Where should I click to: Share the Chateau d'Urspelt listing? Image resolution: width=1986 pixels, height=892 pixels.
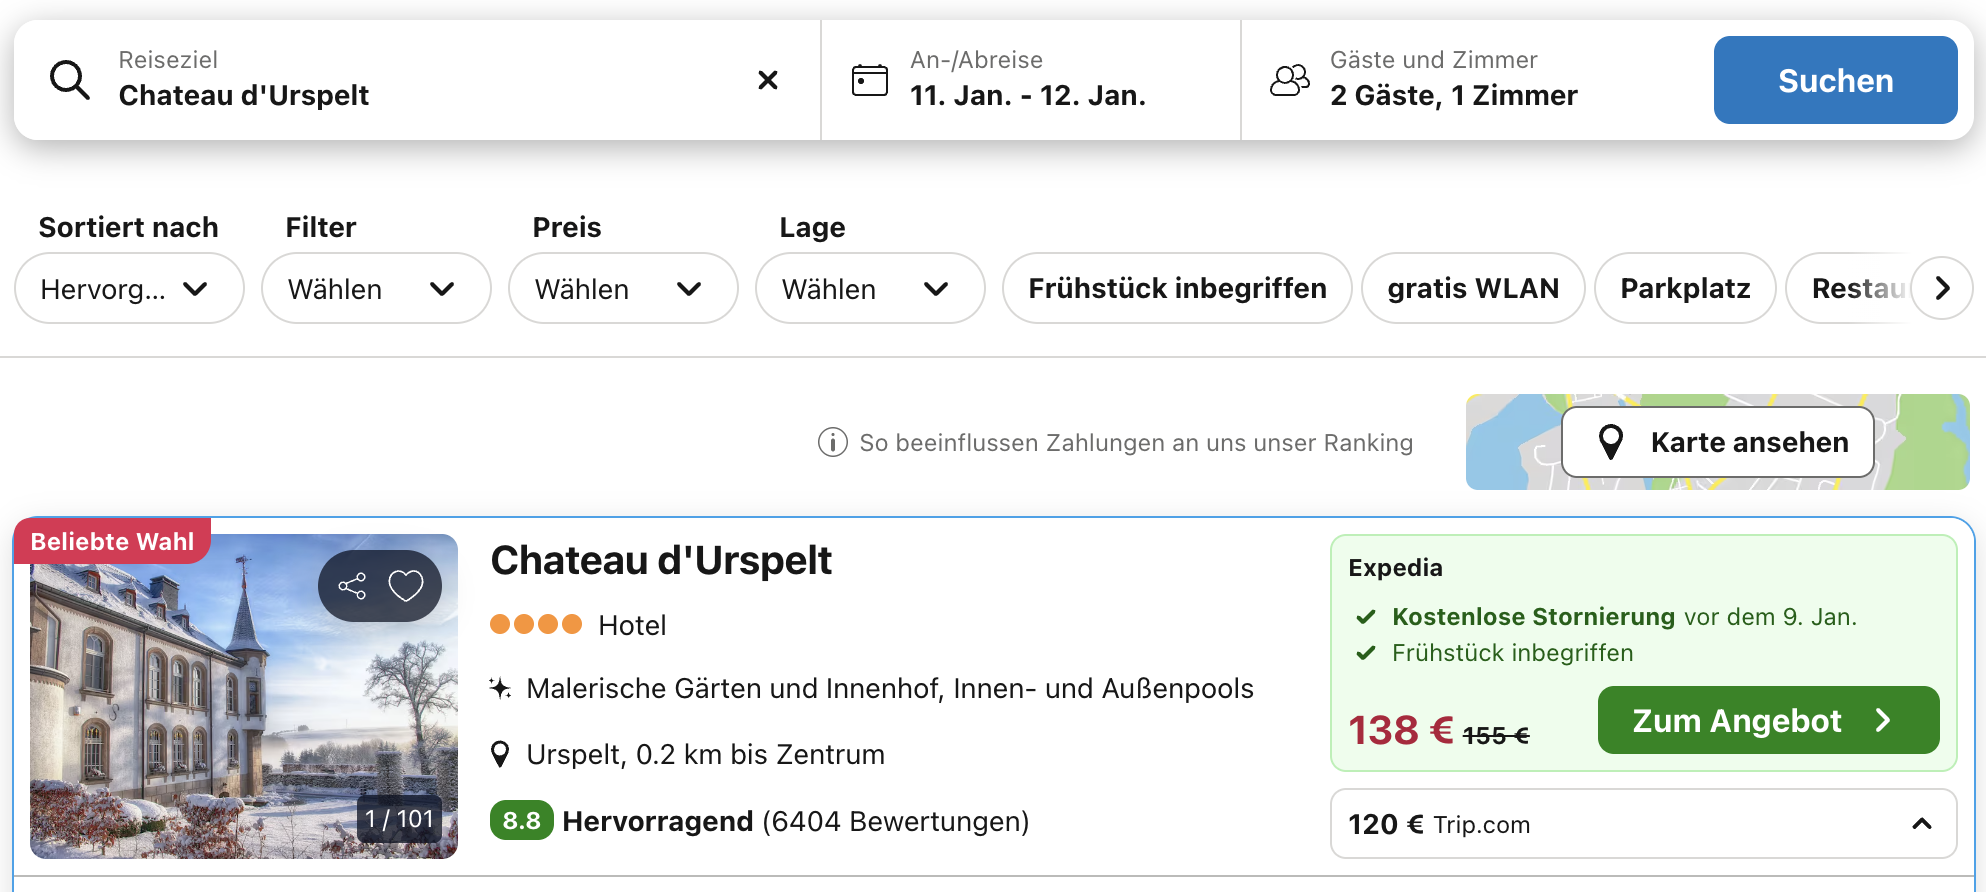pos(352,586)
